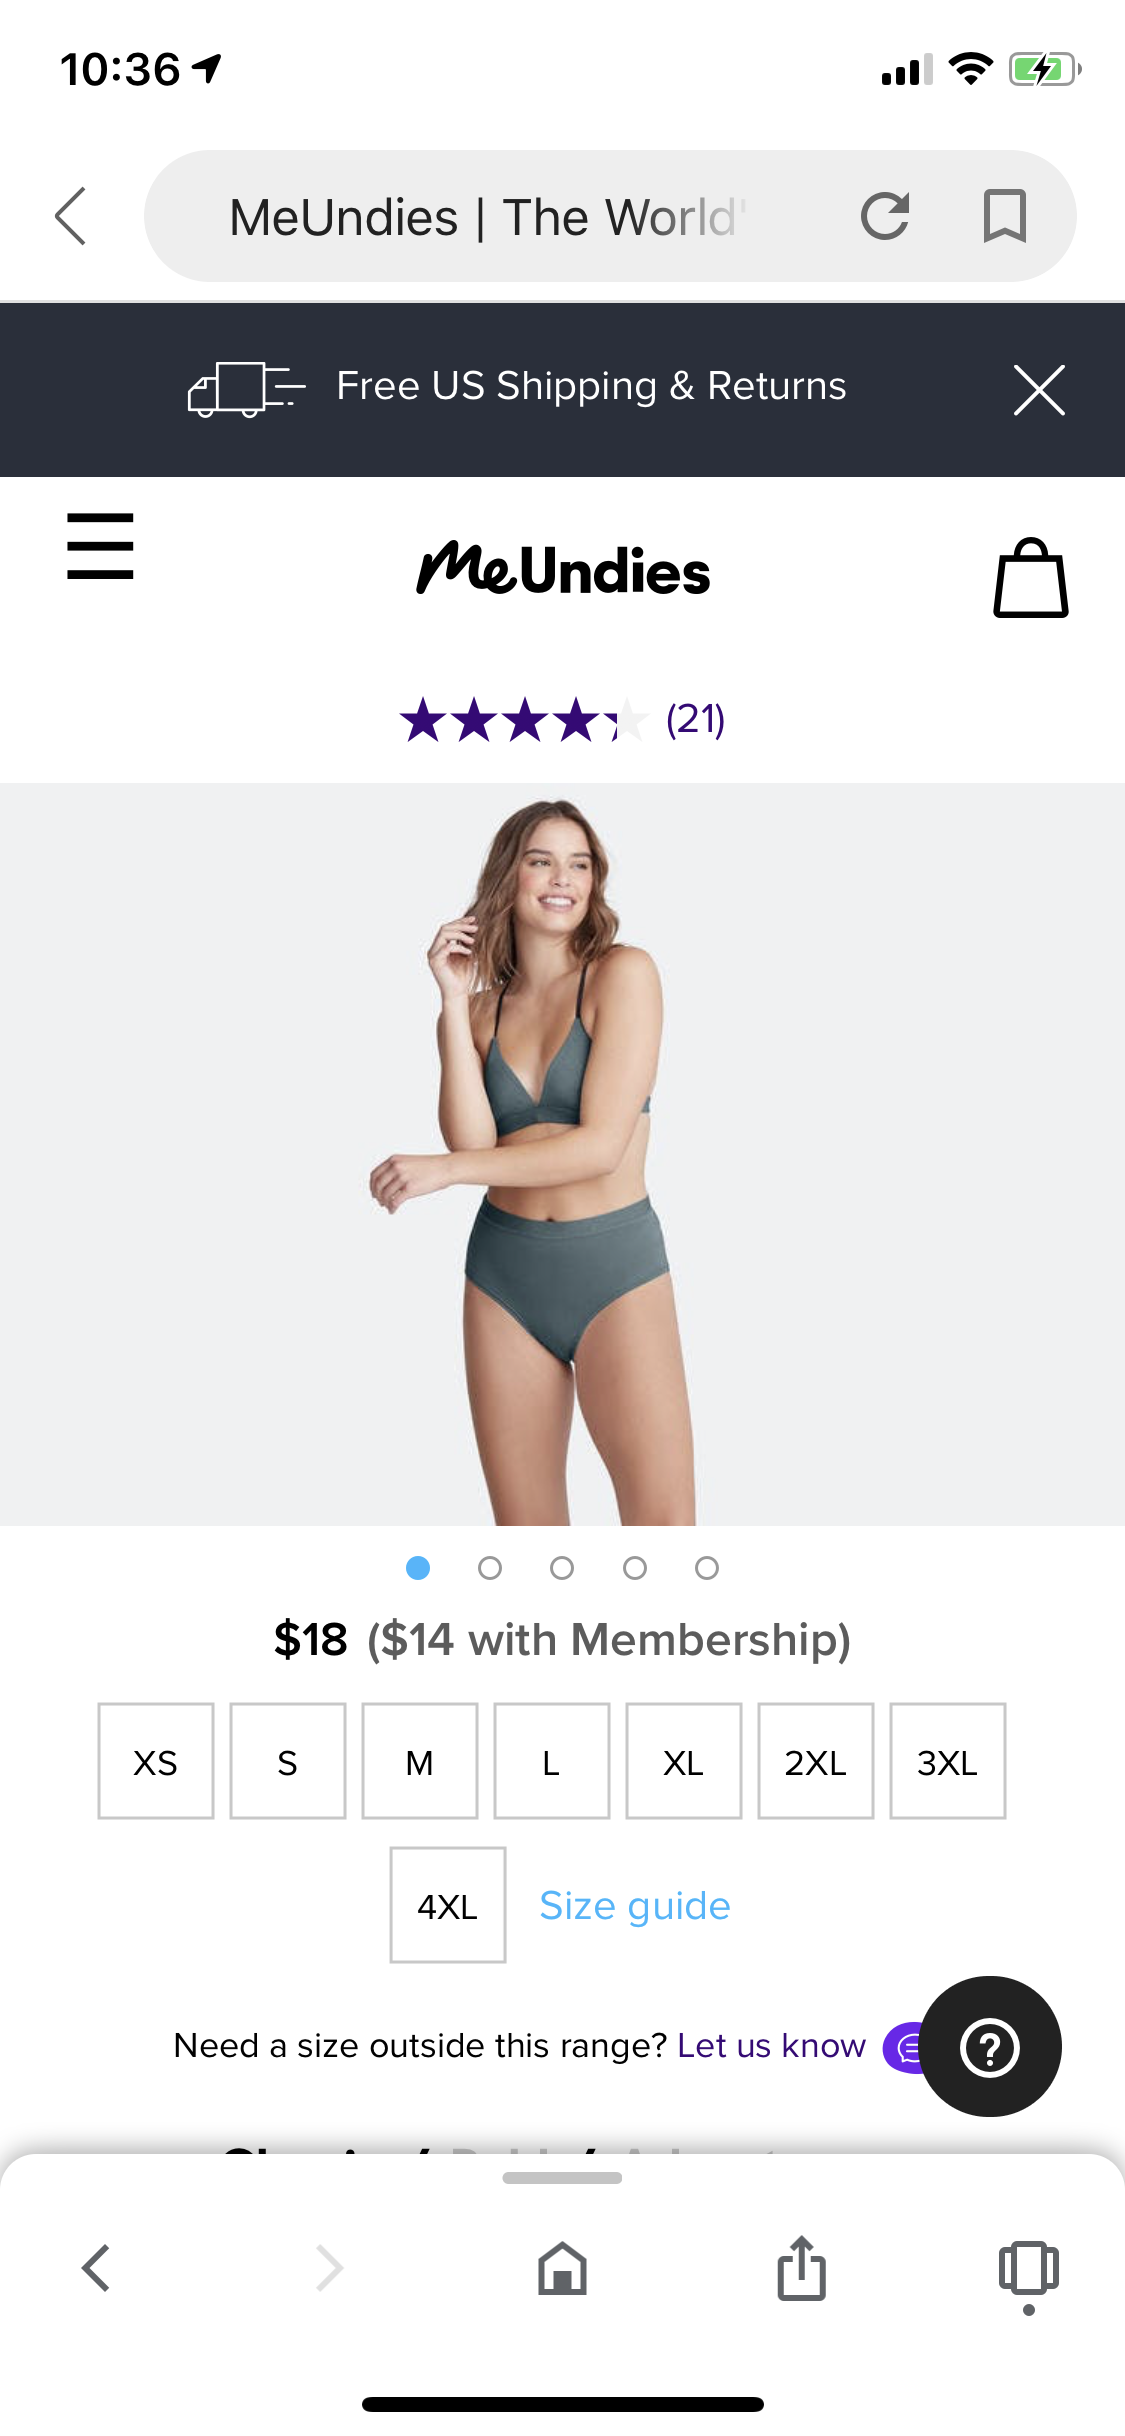View the 21 reviews star rating
Image resolution: width=1125 pixels, height=2436 pixels.
click(562, 719)
